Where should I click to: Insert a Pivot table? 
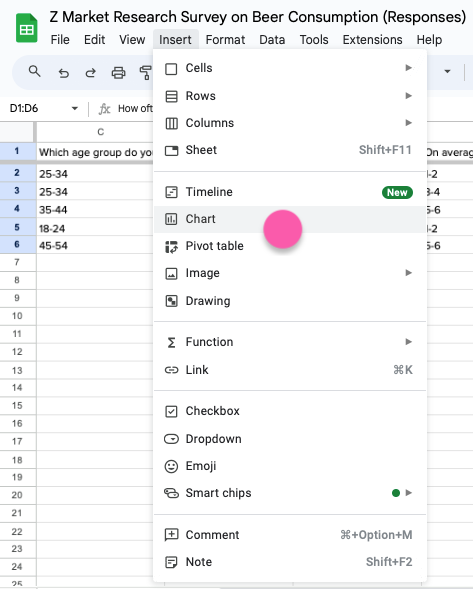290,246
